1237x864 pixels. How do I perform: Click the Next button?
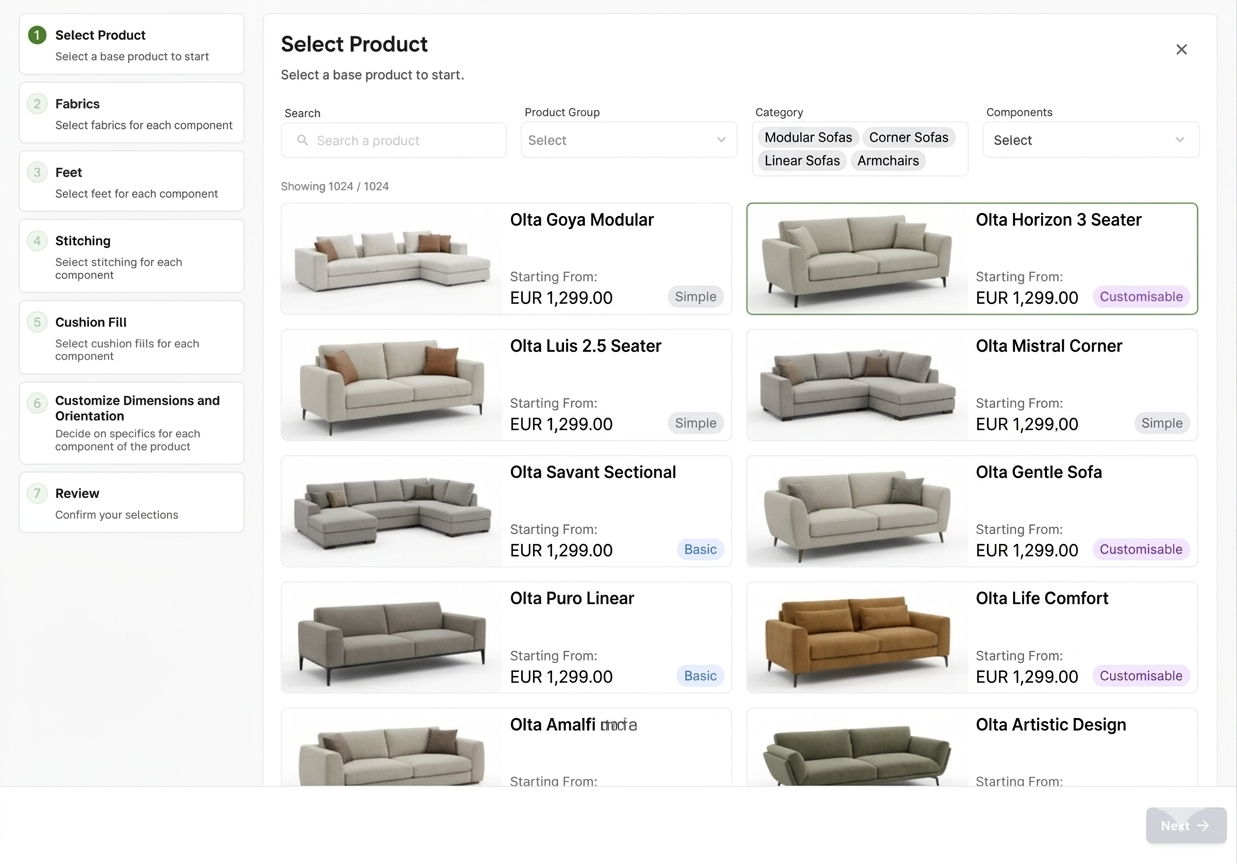pos(1186,825)
